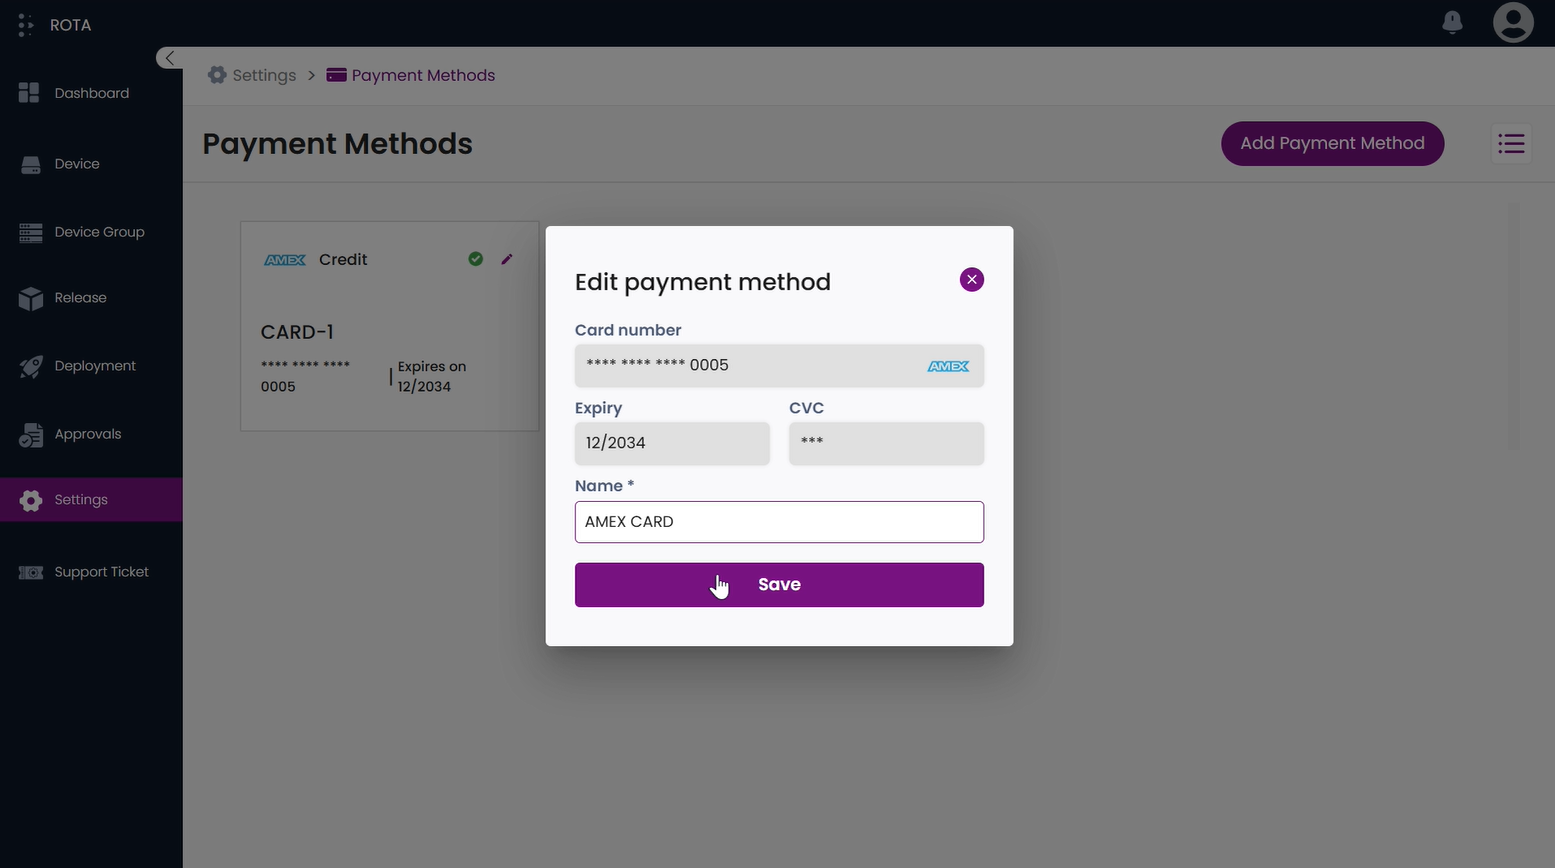Open Dashboard from the sidebar
1555x868 pixels.
[x=91, y=93]
